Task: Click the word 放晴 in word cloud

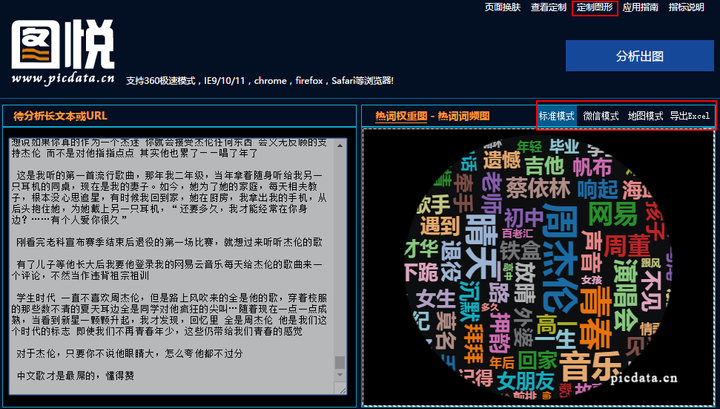Action: click(525, 281)
